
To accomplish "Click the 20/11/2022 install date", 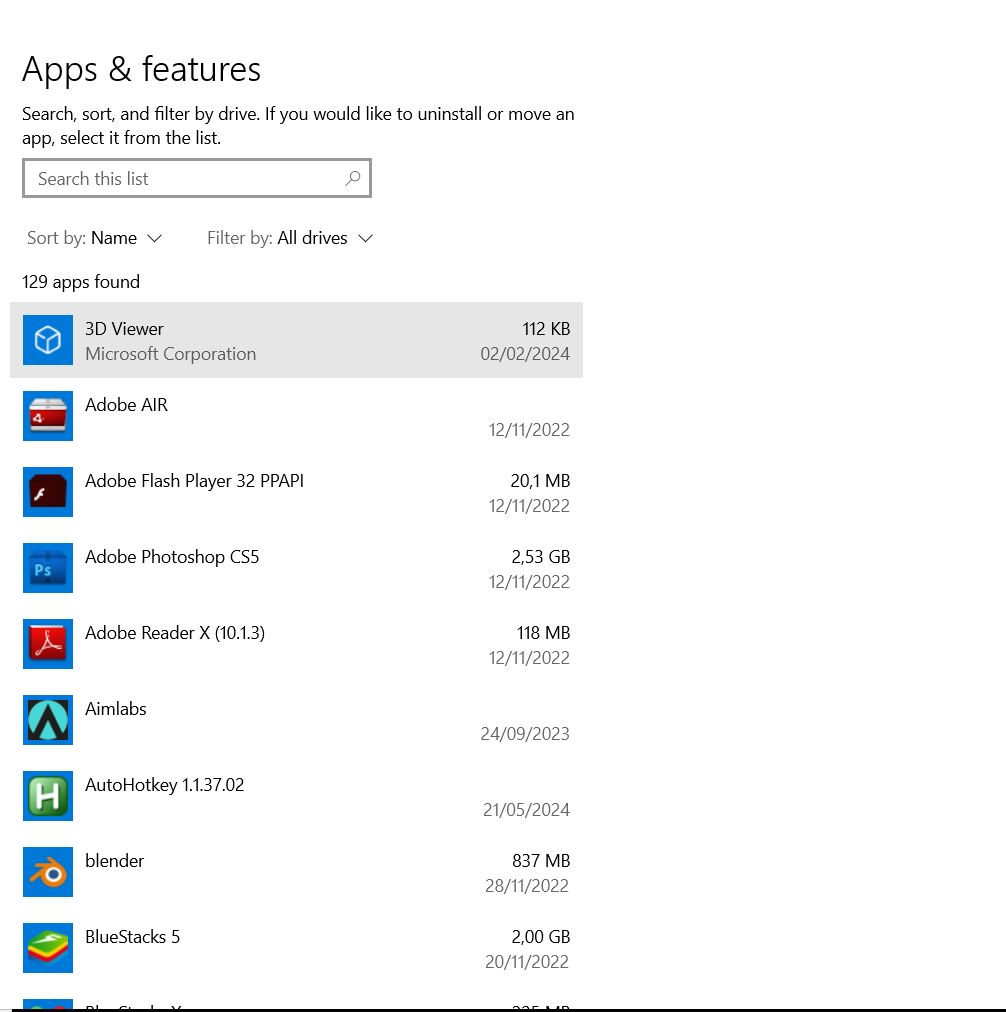I will [527, 962].
